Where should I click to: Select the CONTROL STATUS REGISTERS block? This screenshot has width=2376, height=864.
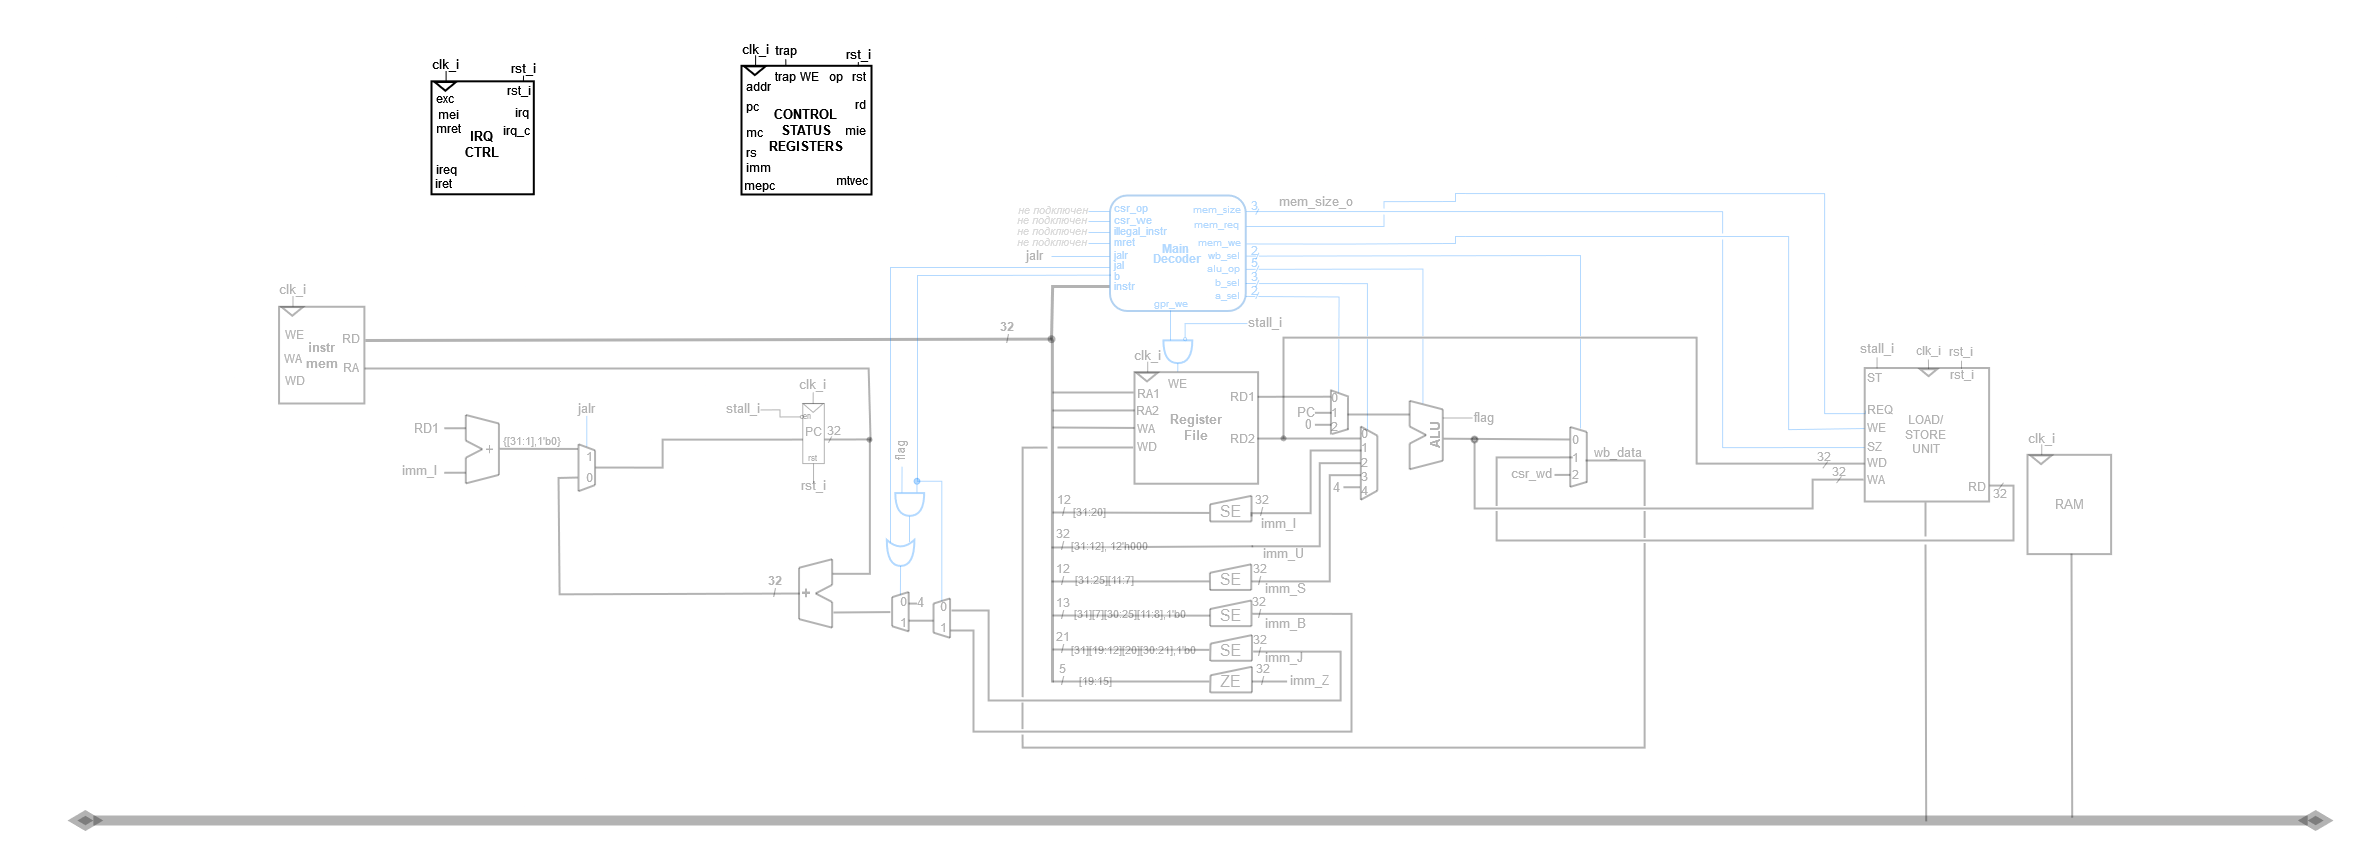click(806, 130)
